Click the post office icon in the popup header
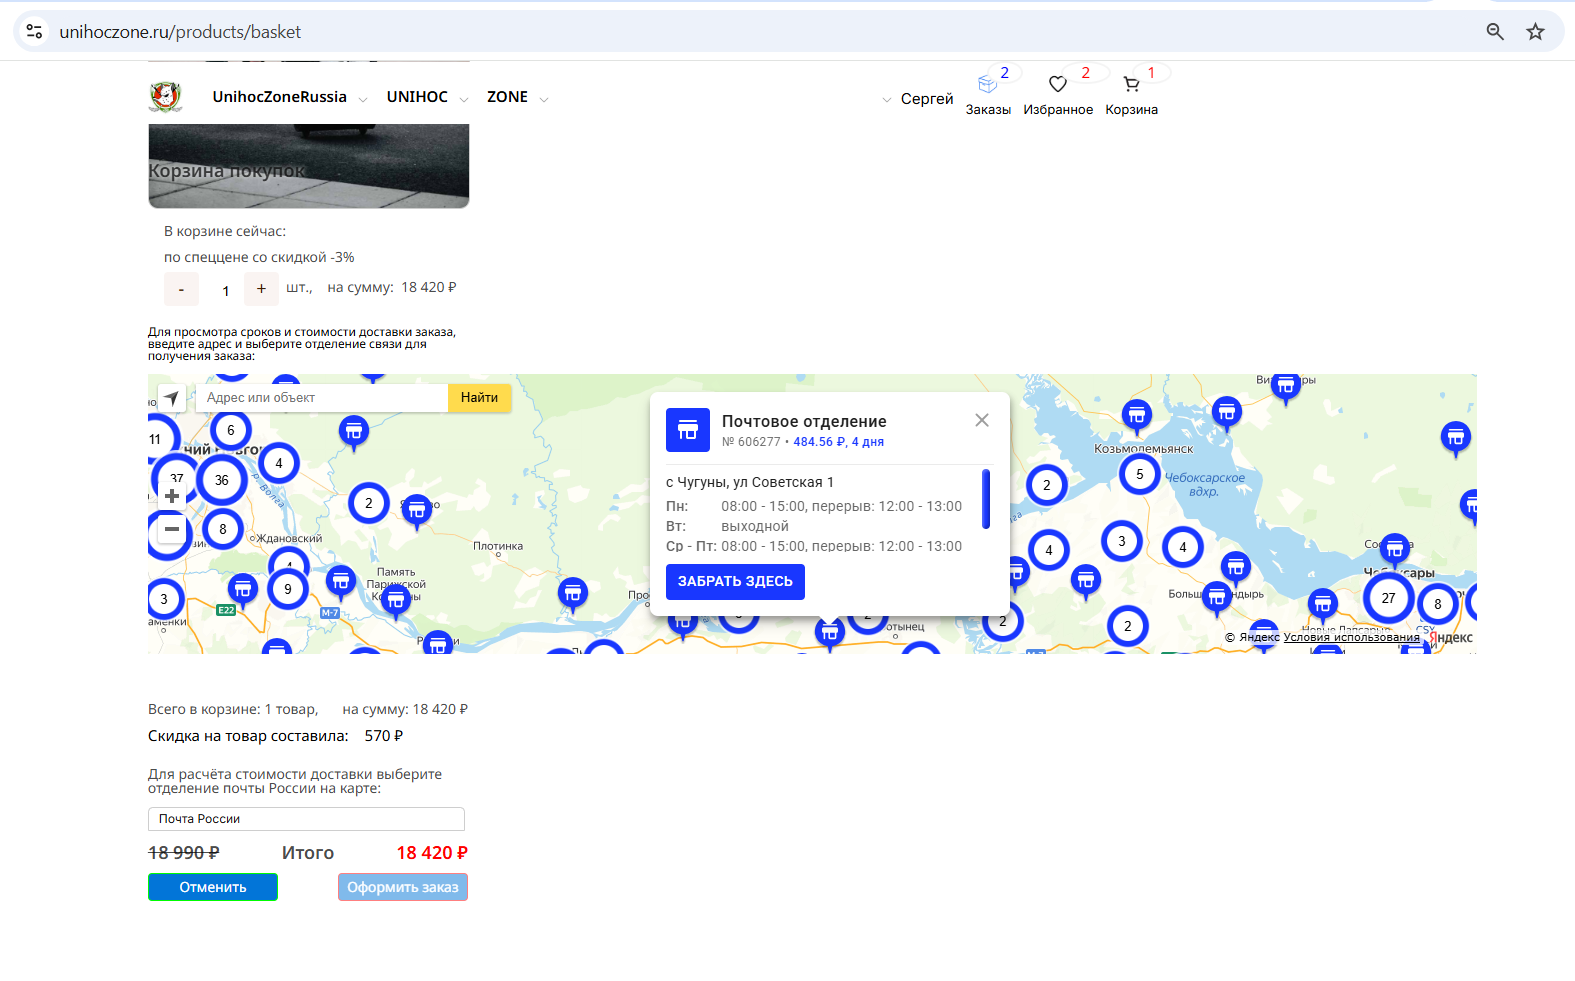The image size is (1575, 981). 688,430
